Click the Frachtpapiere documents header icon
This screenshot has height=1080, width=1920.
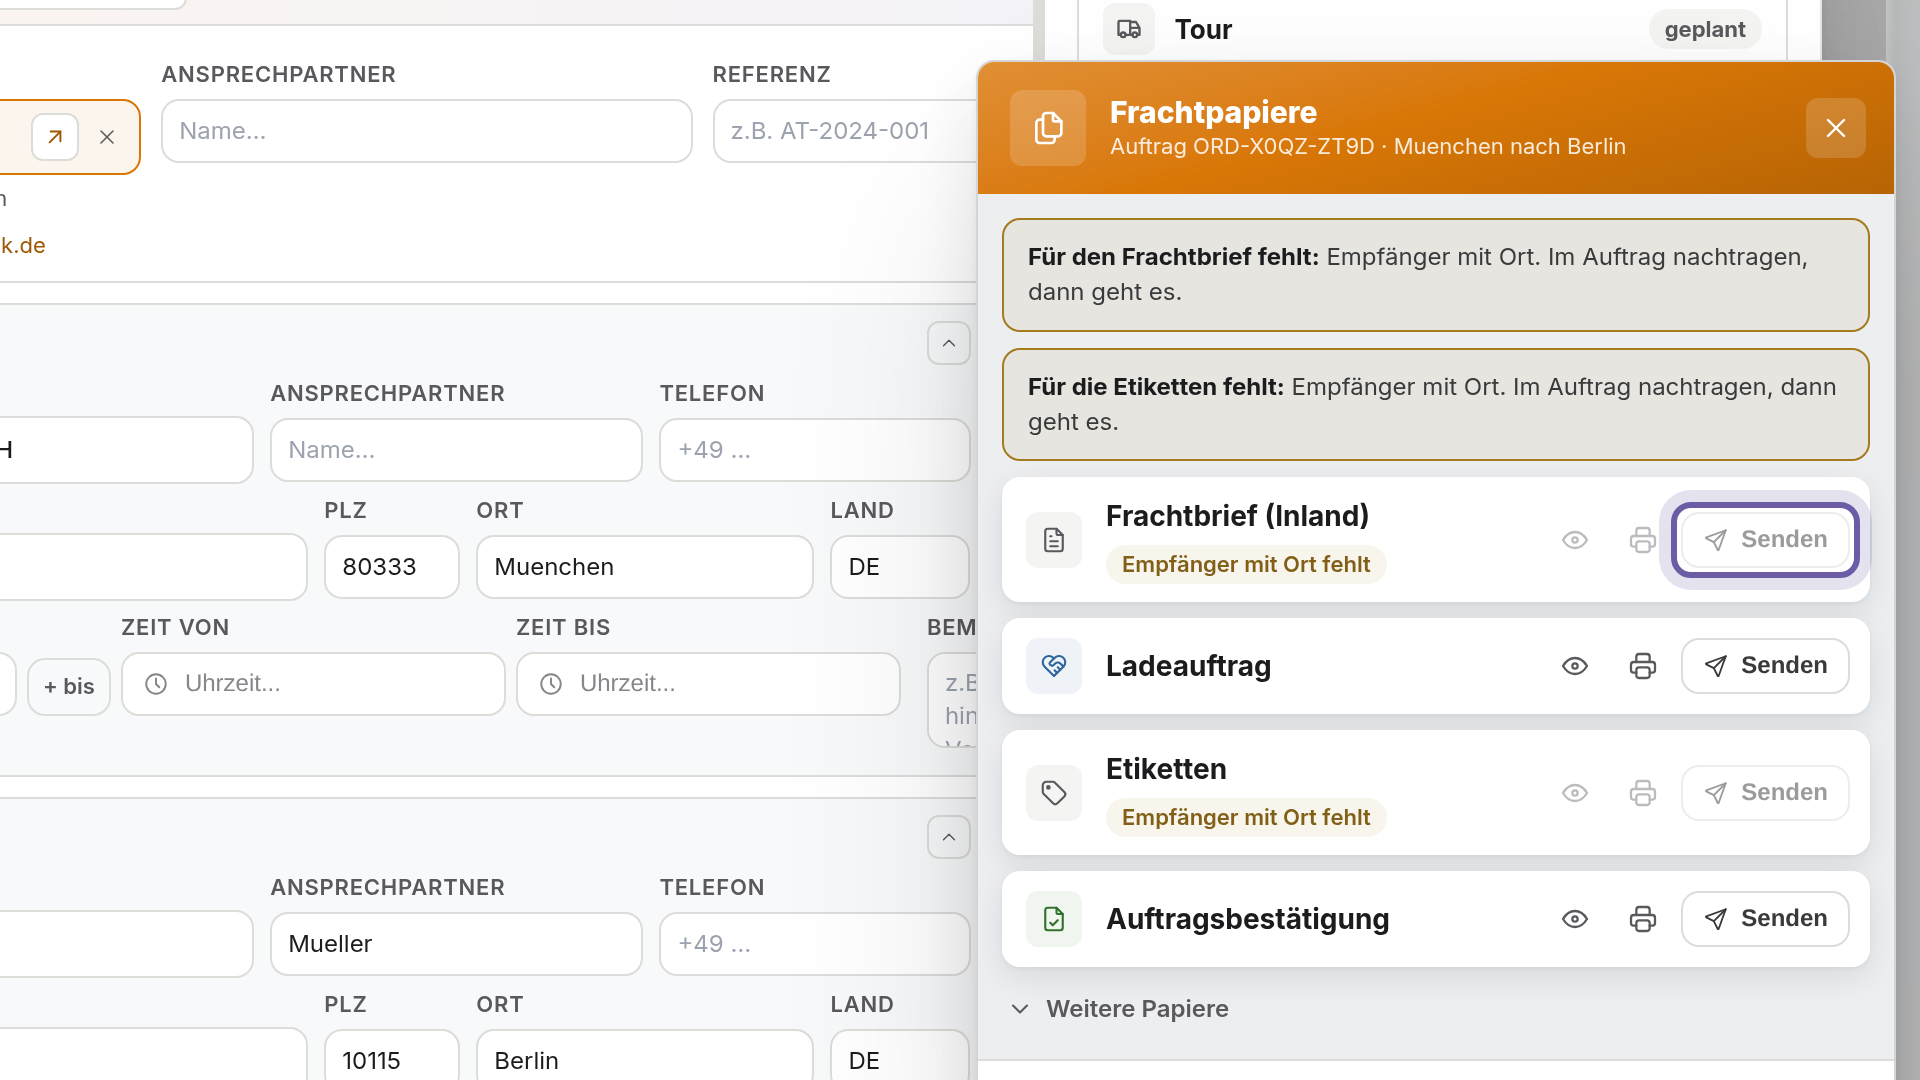(x=1048, y=128)
